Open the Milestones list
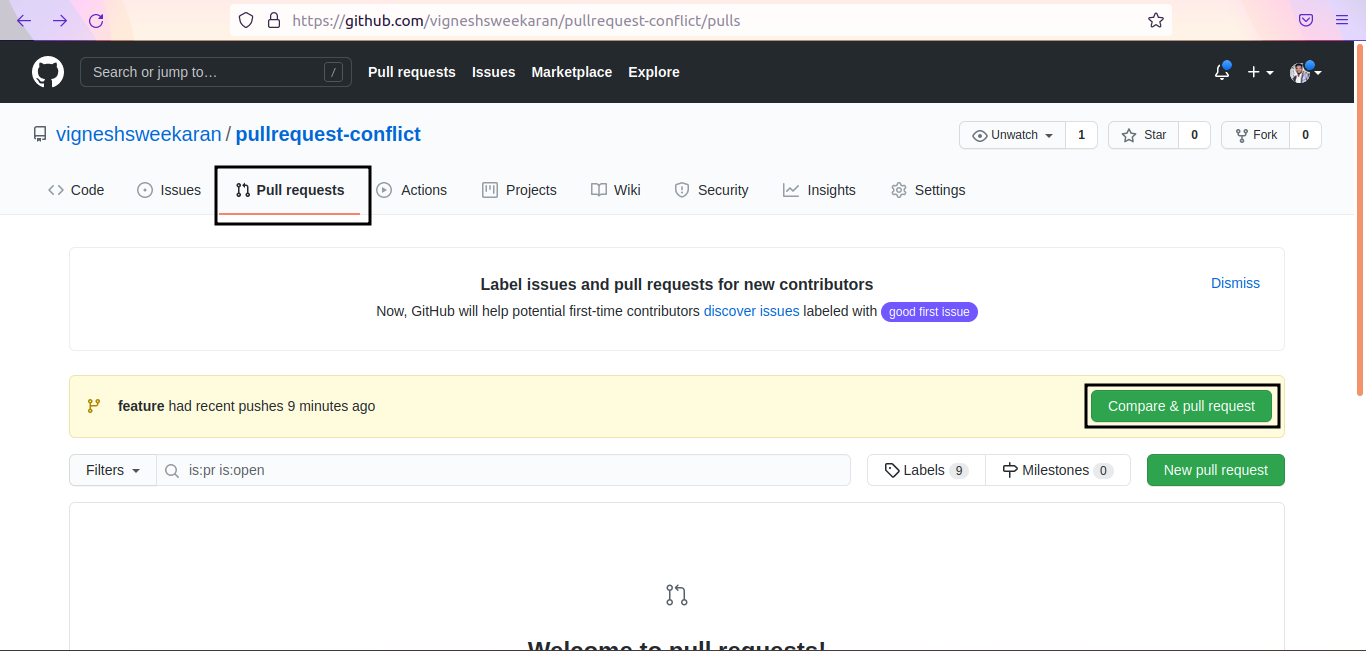Image resolution: width=1366 pixels, height=651 pixels. point(1057,470)
